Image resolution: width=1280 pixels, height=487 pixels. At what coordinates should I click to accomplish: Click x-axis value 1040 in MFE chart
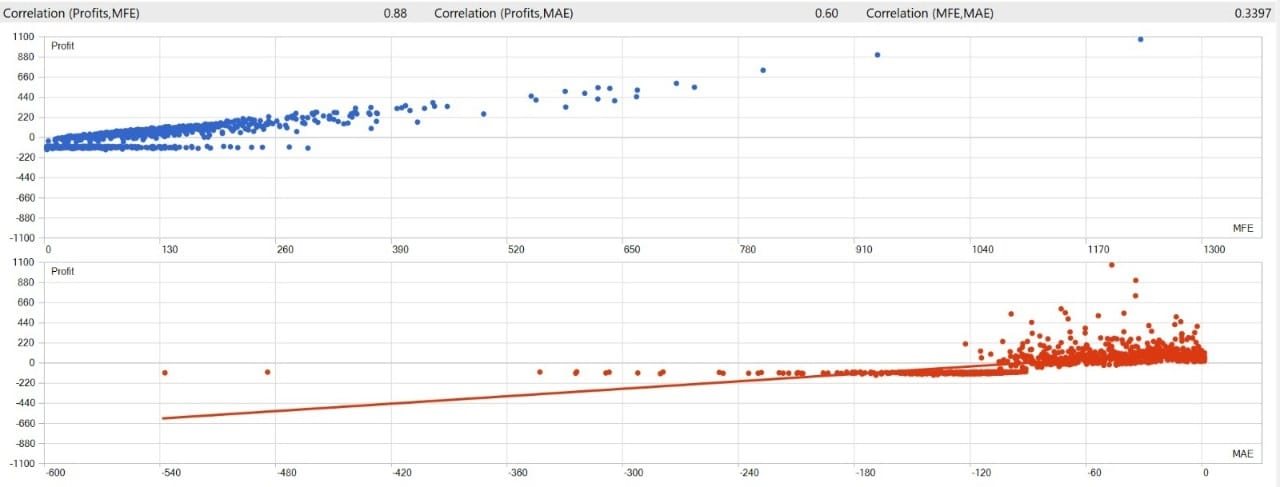coord(982,248)
